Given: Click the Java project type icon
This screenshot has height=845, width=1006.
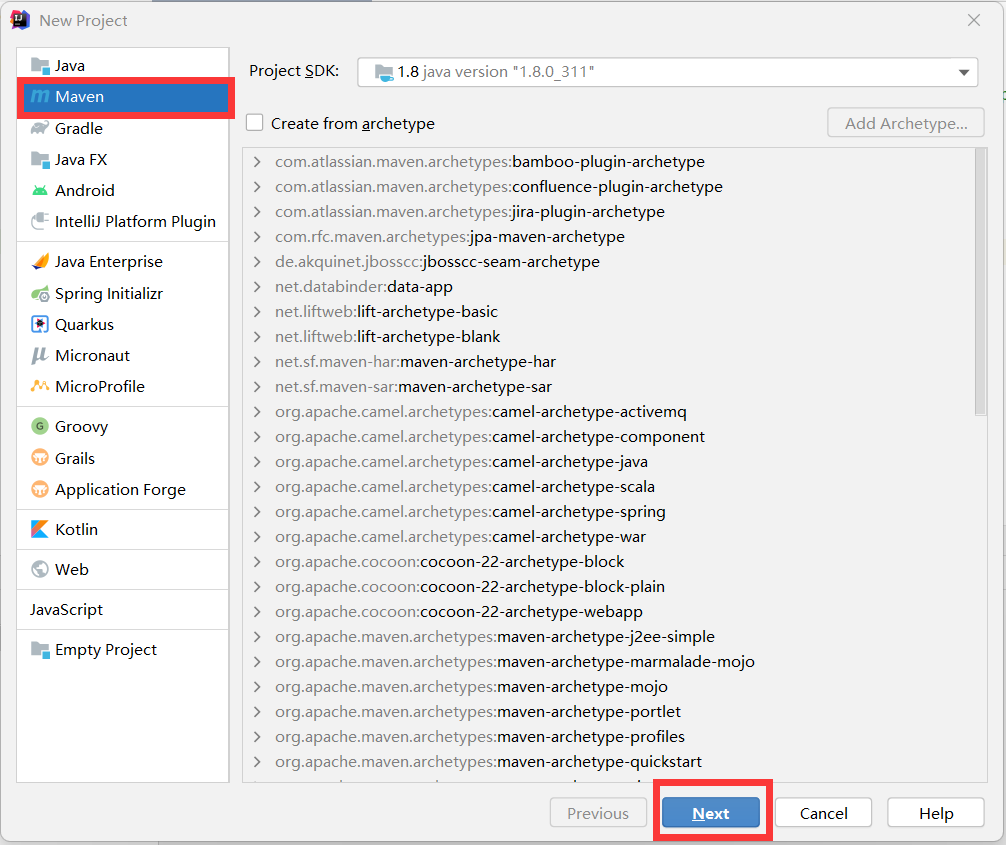Looking at the screenshot, I should point(40,65).
